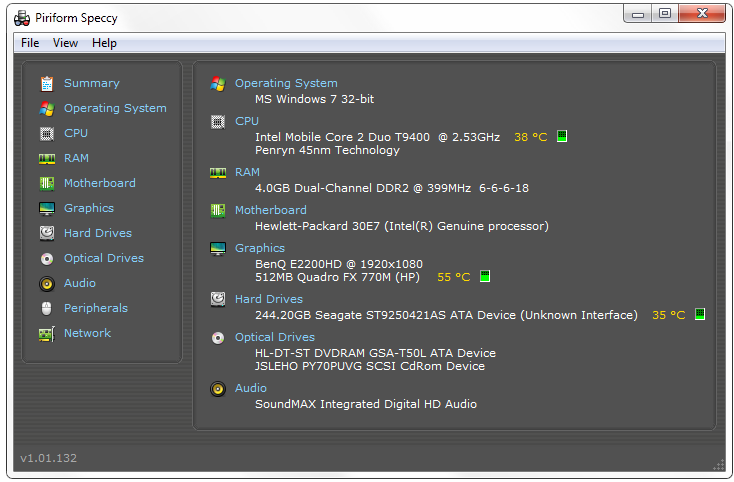Open Peripherals section from sidebar
Screen dimensions: 734x482
96,308
